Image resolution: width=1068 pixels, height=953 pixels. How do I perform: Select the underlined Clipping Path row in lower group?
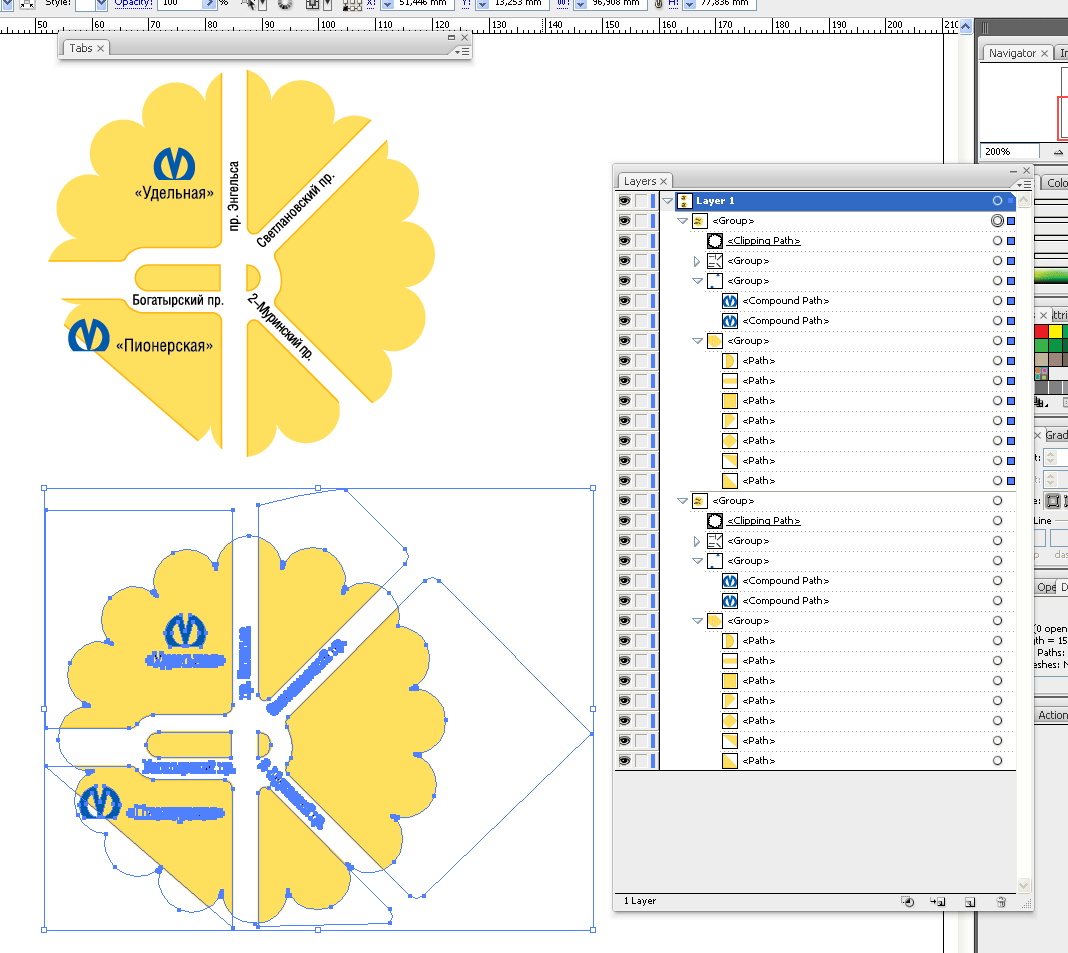[x=764, y=520]
